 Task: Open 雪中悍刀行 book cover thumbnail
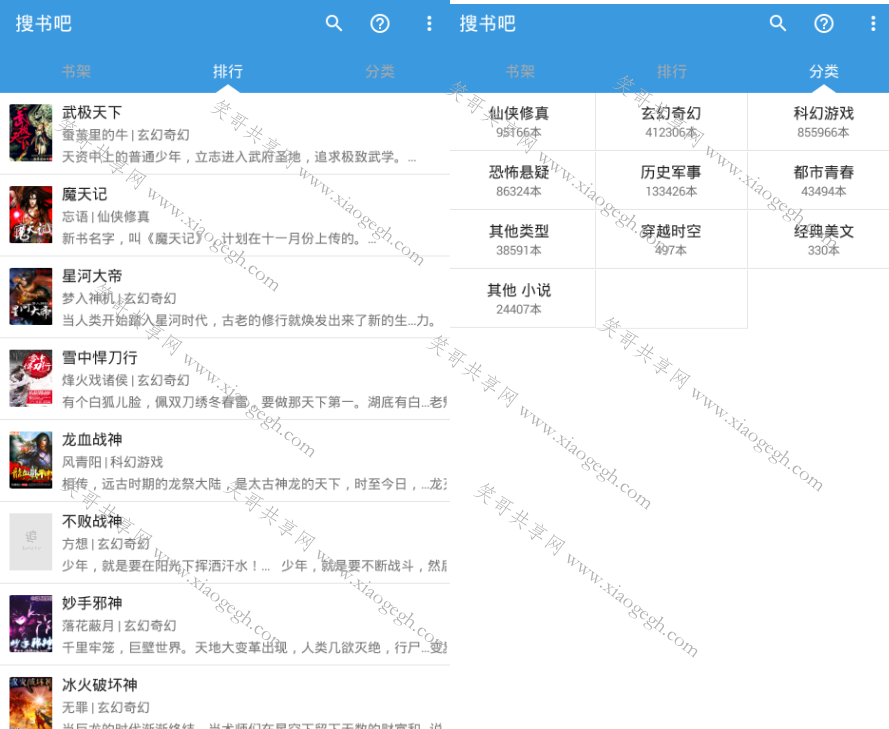(31, 378)
